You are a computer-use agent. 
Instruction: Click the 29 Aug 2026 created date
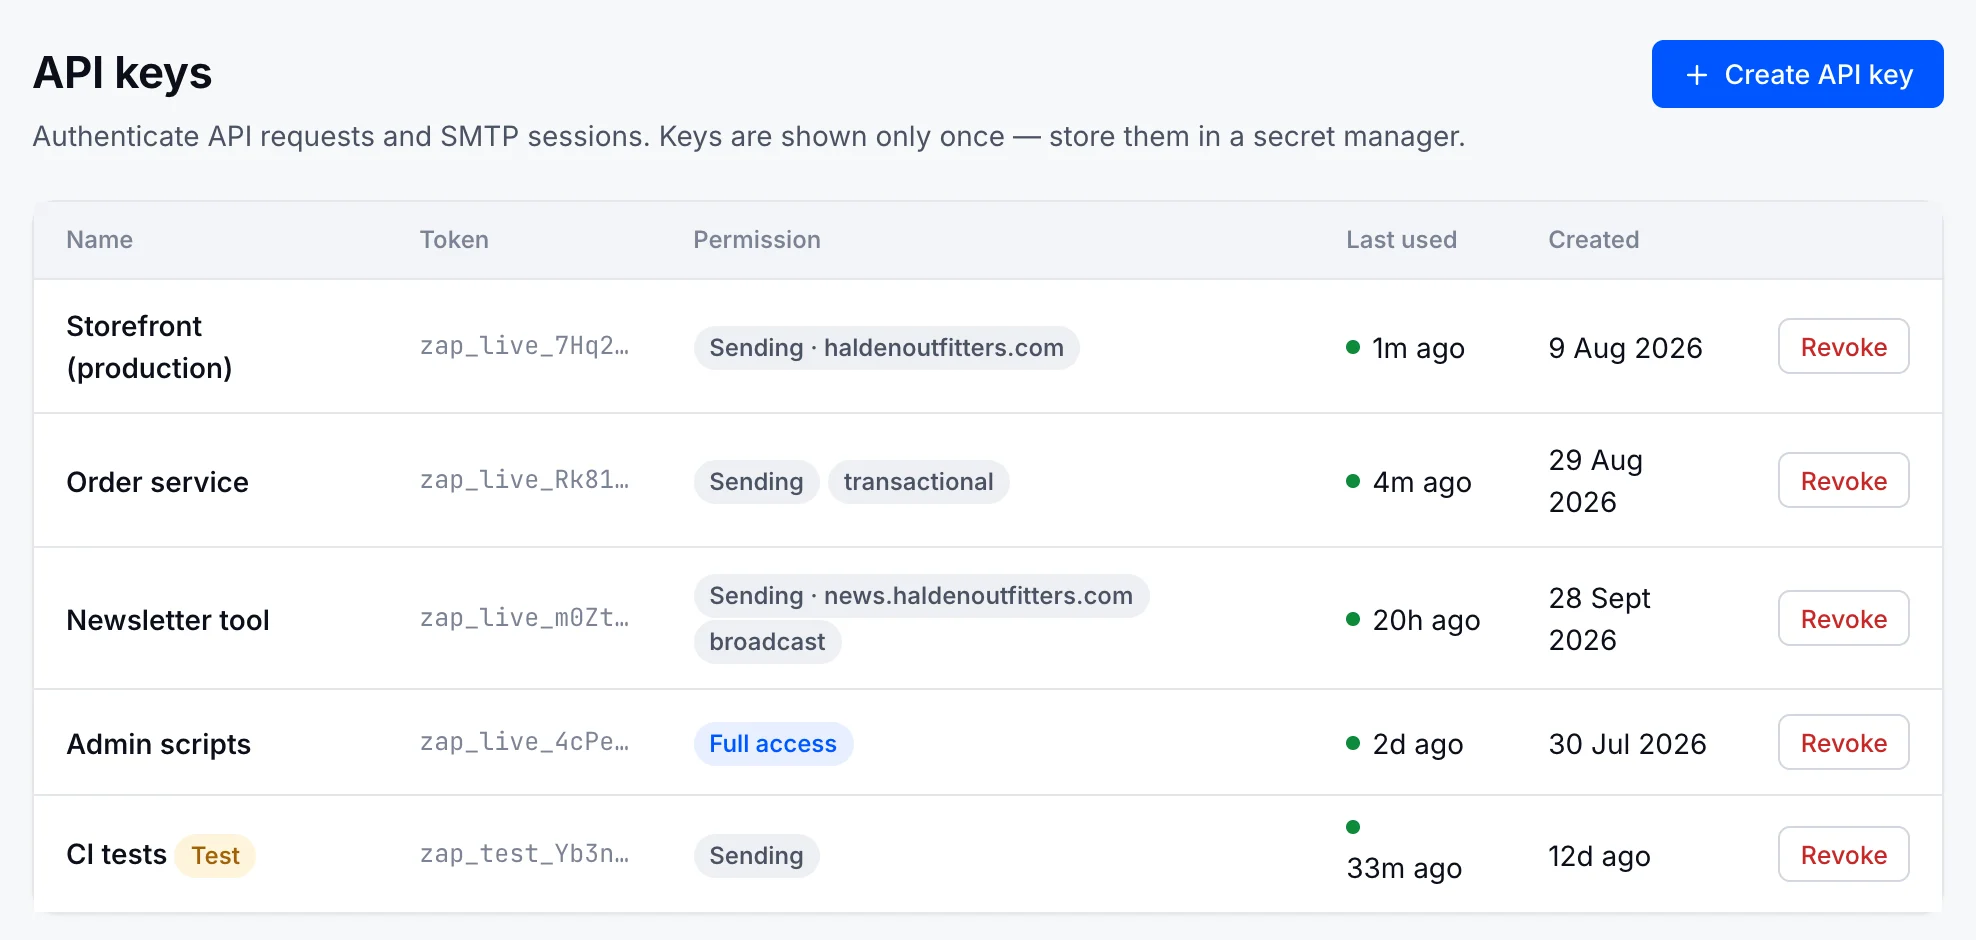(x=1595, y=481)
